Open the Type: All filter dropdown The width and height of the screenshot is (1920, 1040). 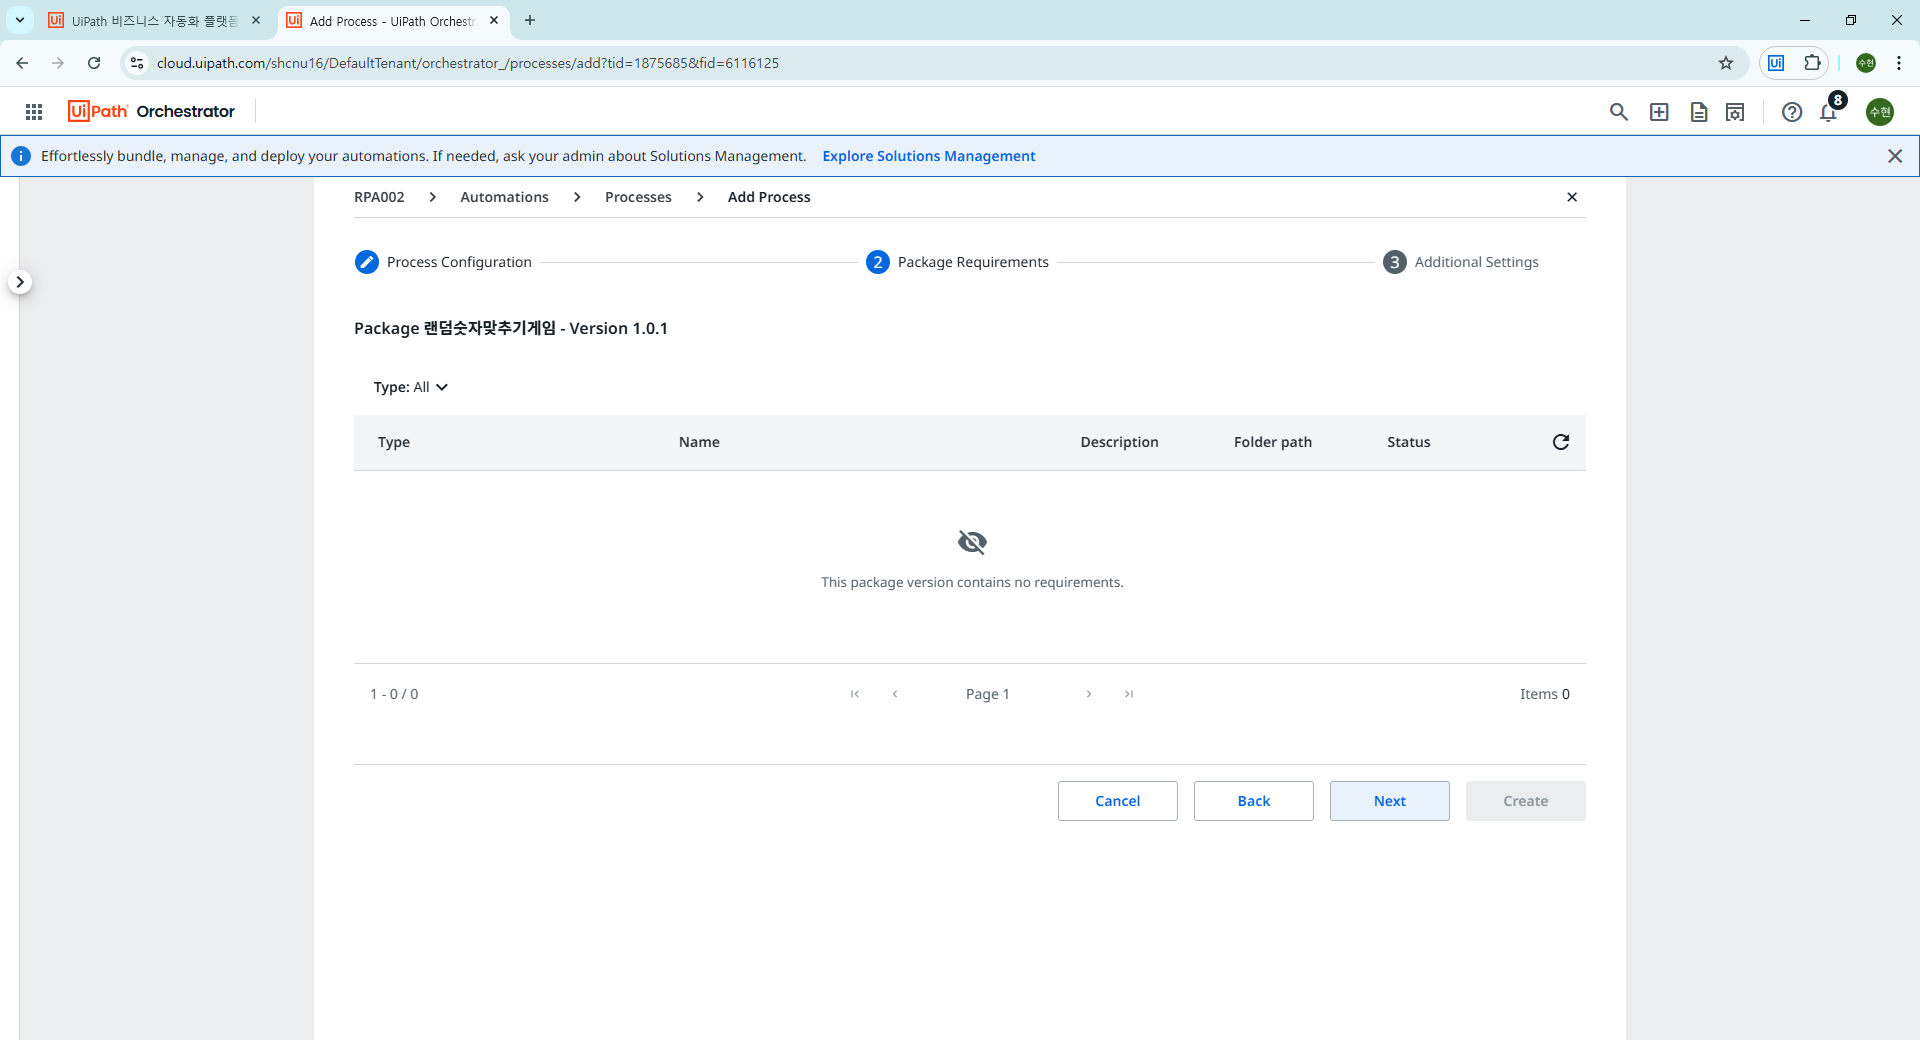pyautogui.click(x=411, y=387)
